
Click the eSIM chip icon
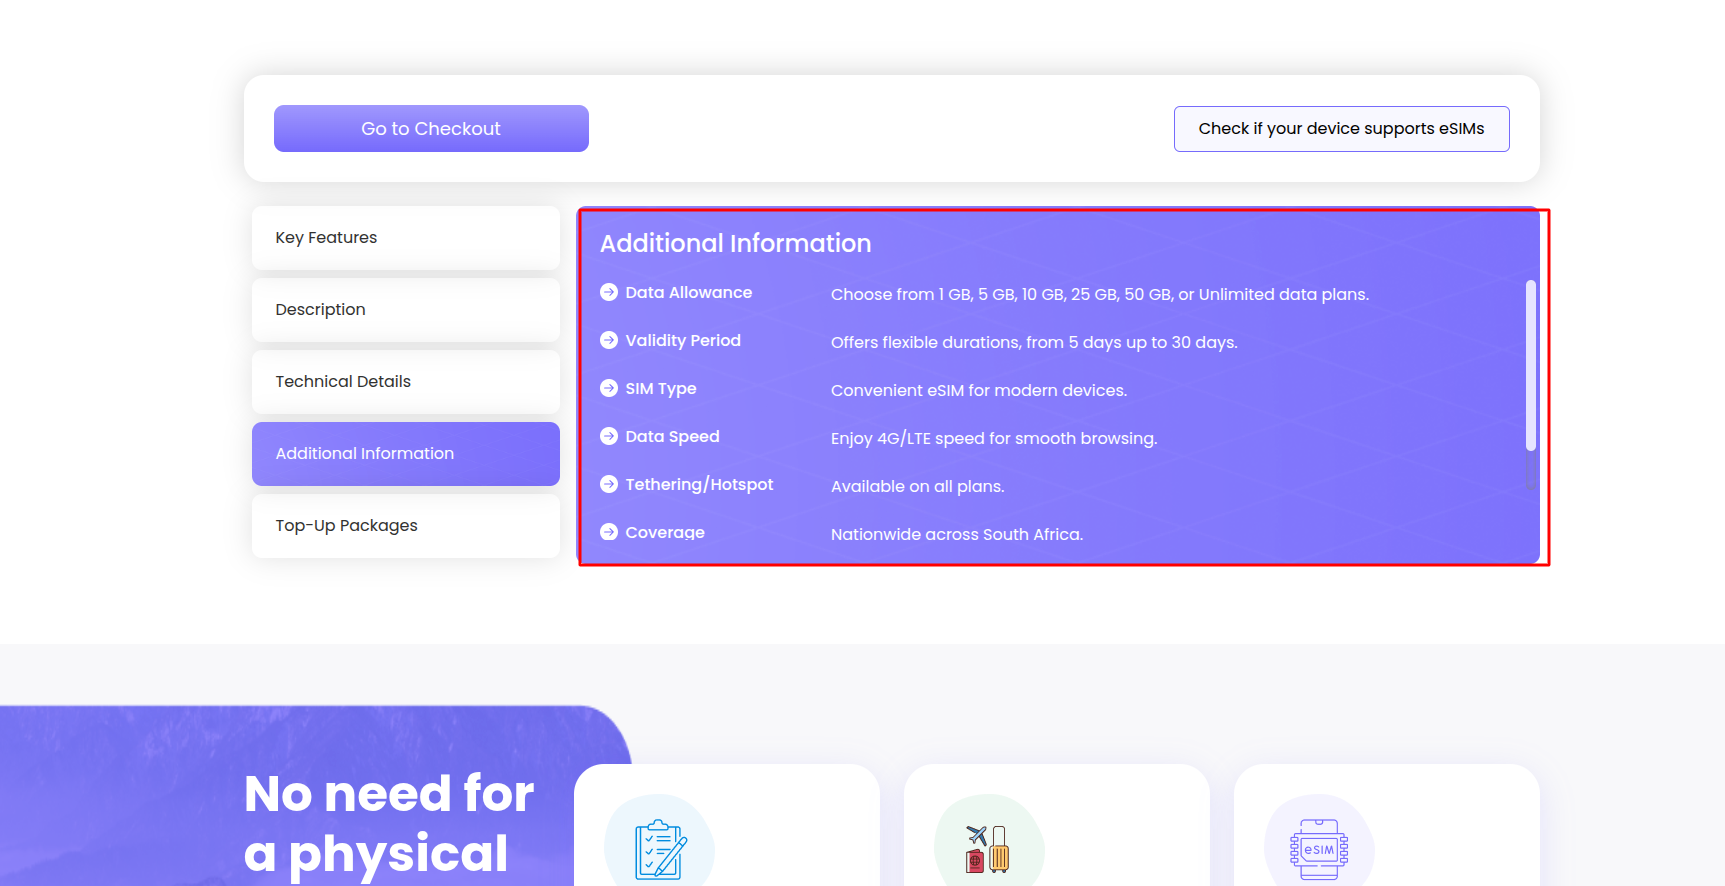[1318, 849]
